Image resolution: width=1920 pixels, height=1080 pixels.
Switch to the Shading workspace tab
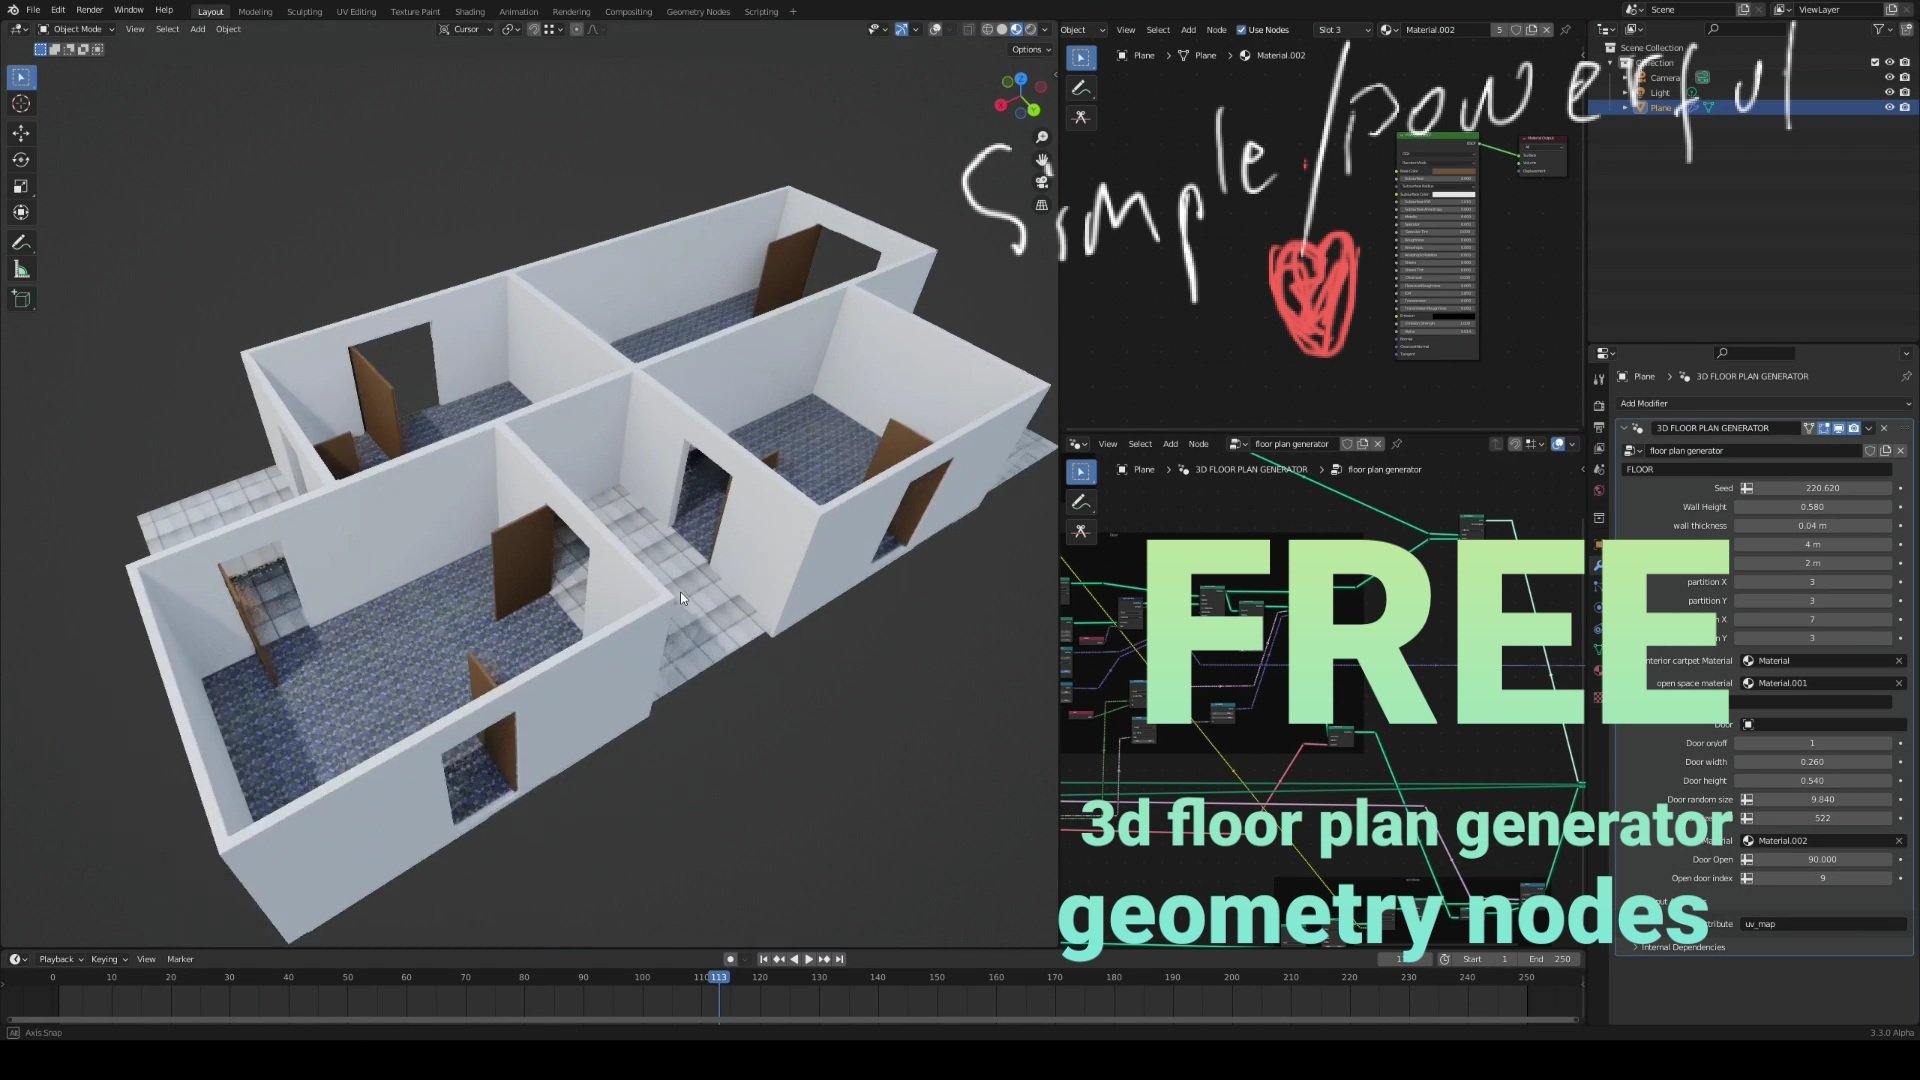click(x=469, y=12)
